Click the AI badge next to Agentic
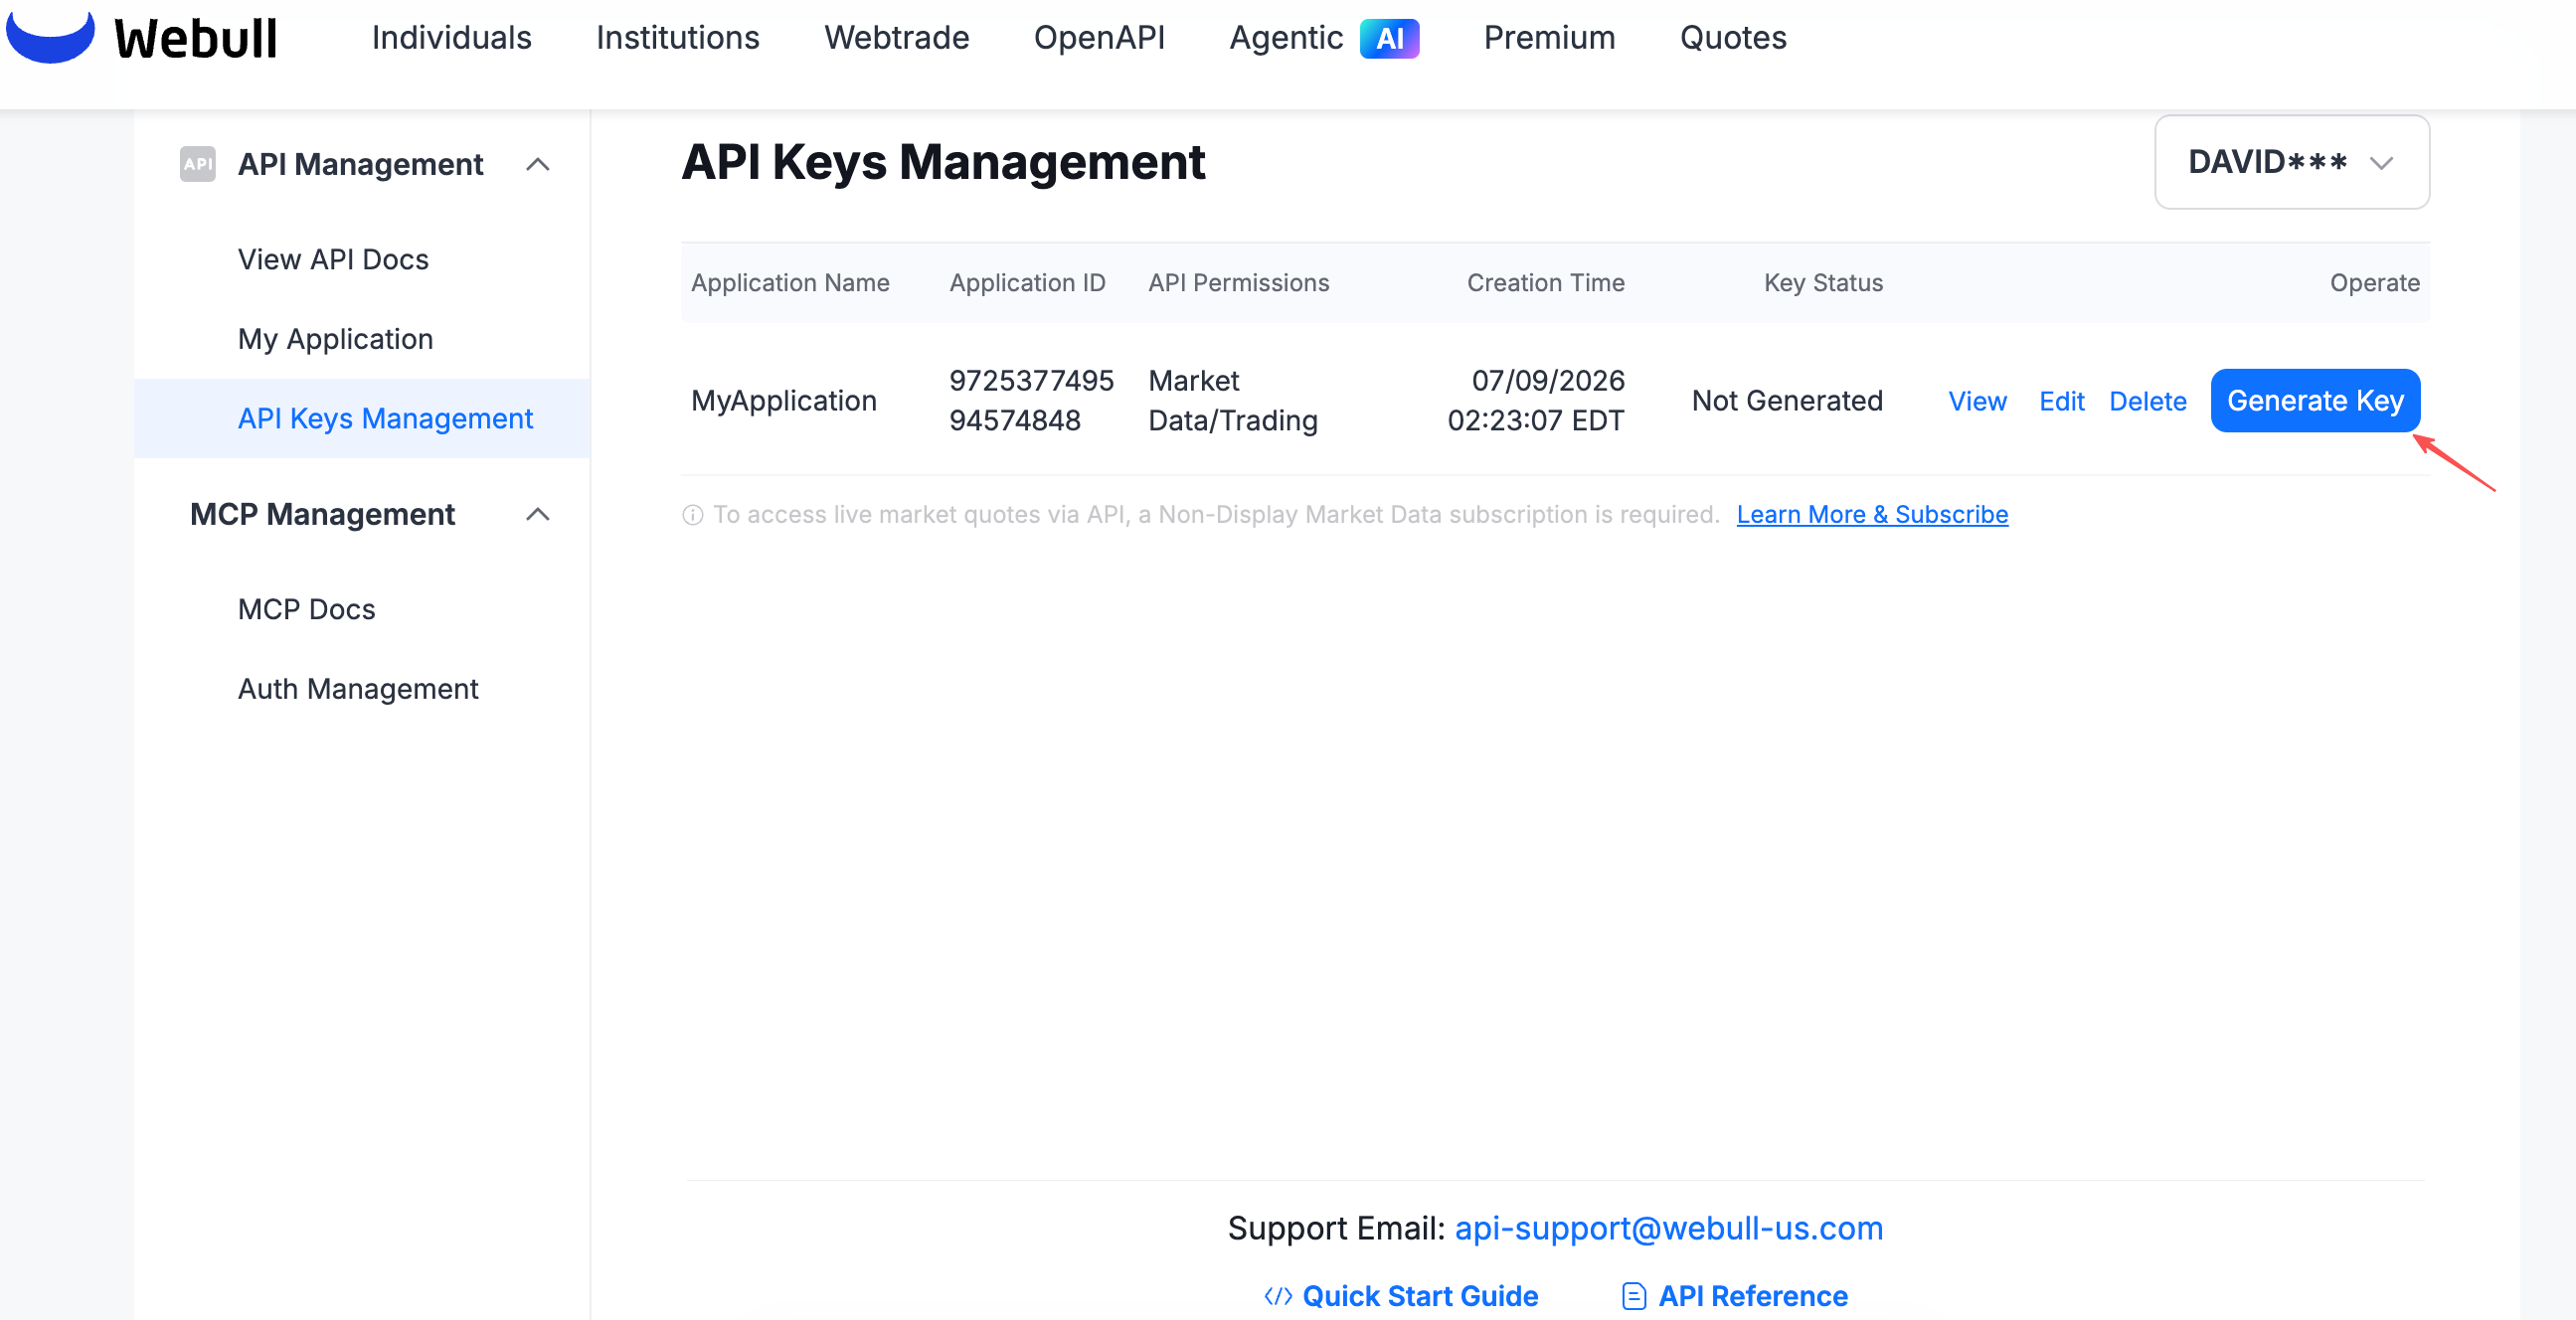The width and height of the screenshot is (2576, 1320). coord(1389,38)
